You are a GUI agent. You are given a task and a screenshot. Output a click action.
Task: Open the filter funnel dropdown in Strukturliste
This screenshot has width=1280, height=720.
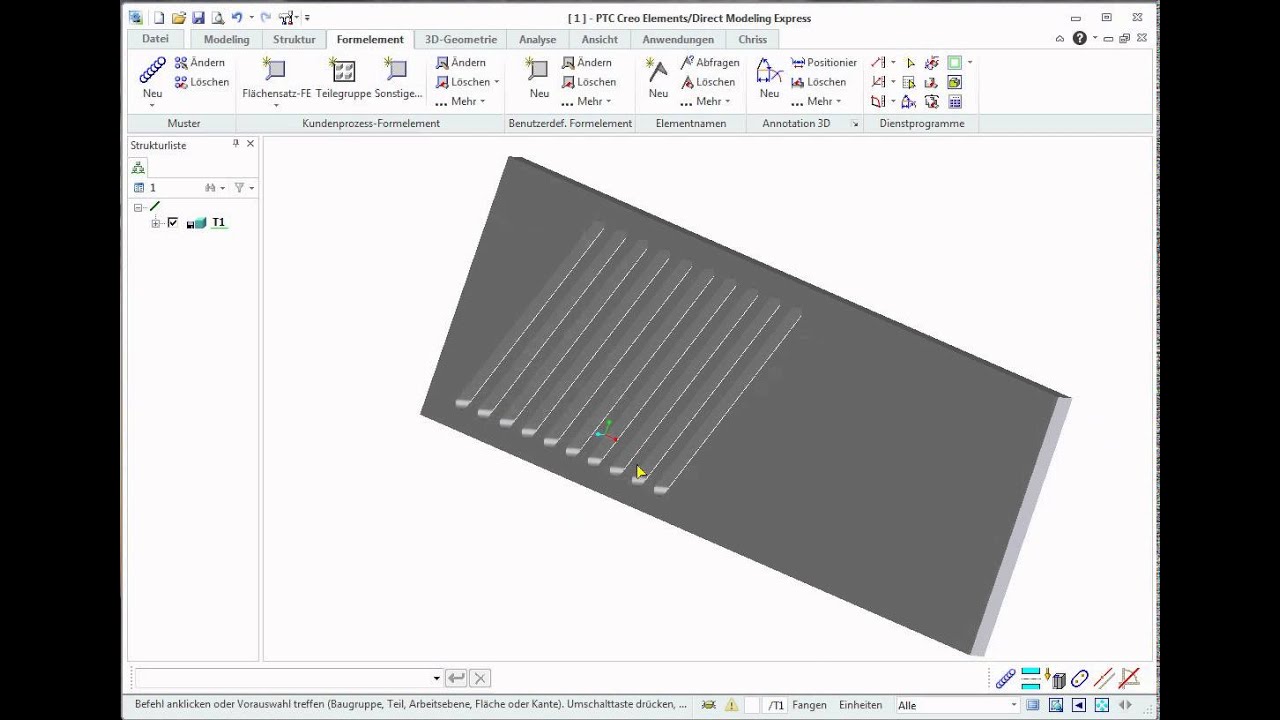pyautogui.click(x=243, y=187)
